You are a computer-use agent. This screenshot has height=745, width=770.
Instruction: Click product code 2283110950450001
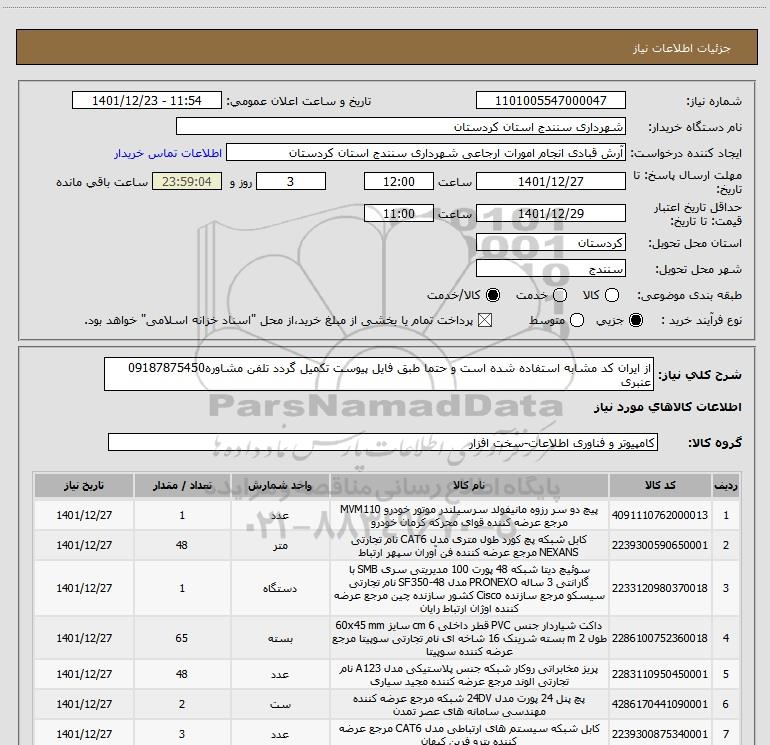coord(660,674)
